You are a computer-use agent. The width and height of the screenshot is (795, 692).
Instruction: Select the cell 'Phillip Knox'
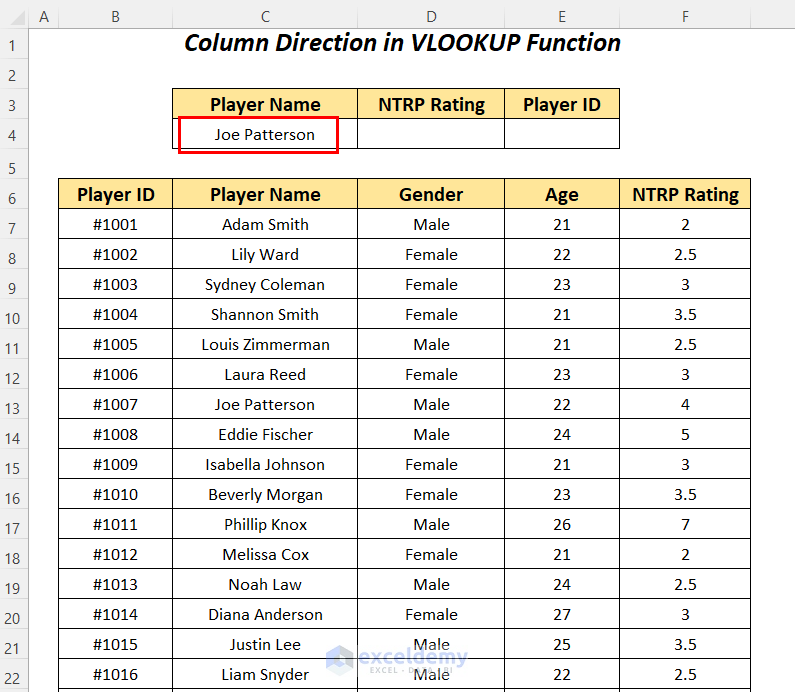click(x=265, y=524)
